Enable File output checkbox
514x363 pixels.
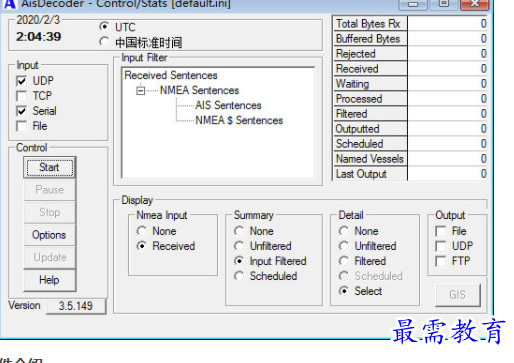point(441,231)
